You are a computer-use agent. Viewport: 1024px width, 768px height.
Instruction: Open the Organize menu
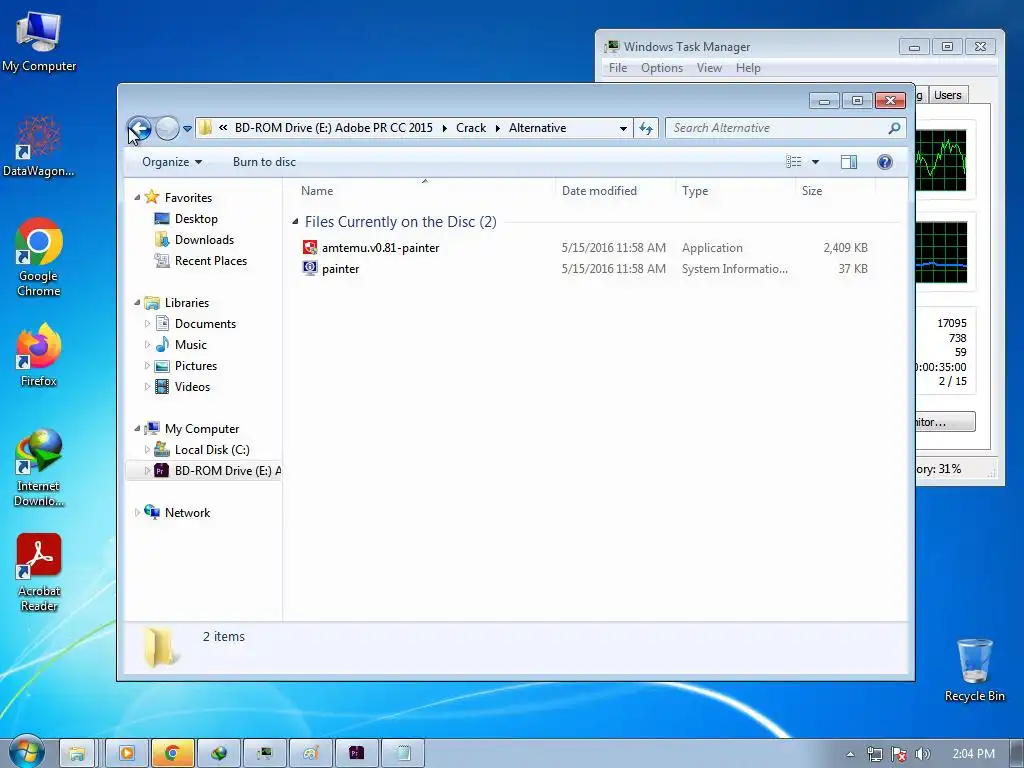click(172, 162)
